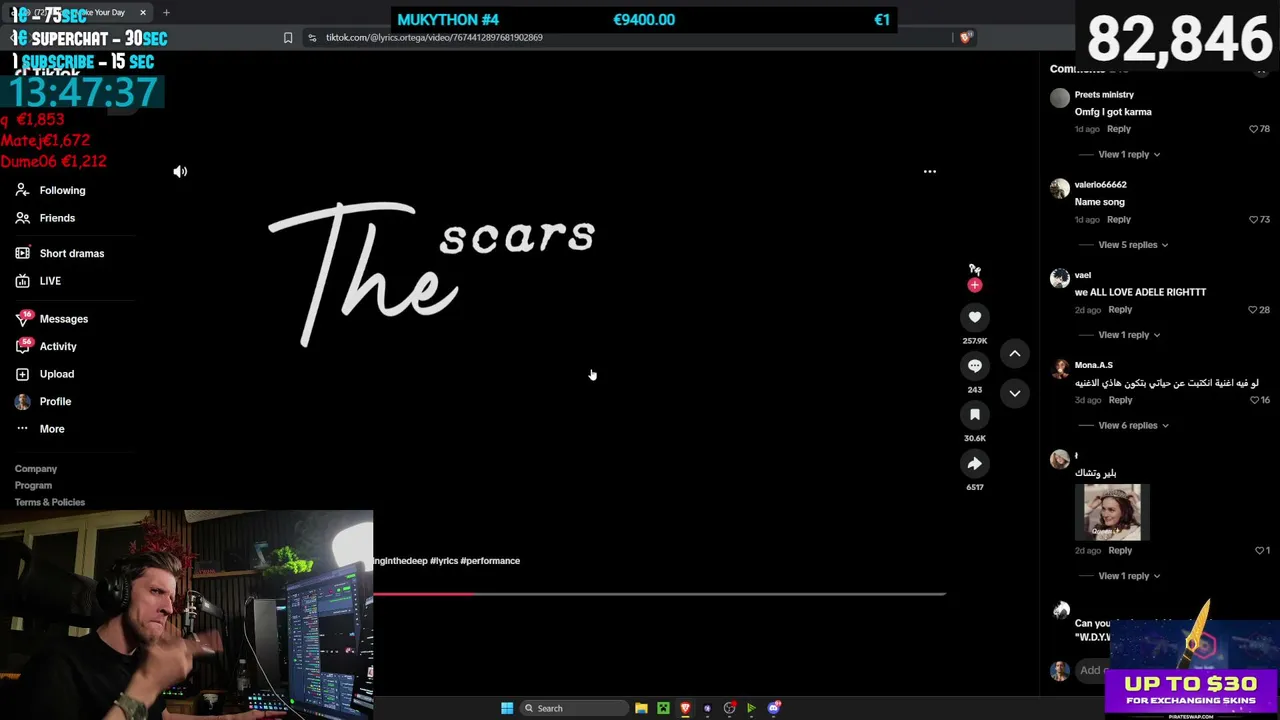Open a new browser tab
This screenshot has height=720, width=1280.
point(166,13)
